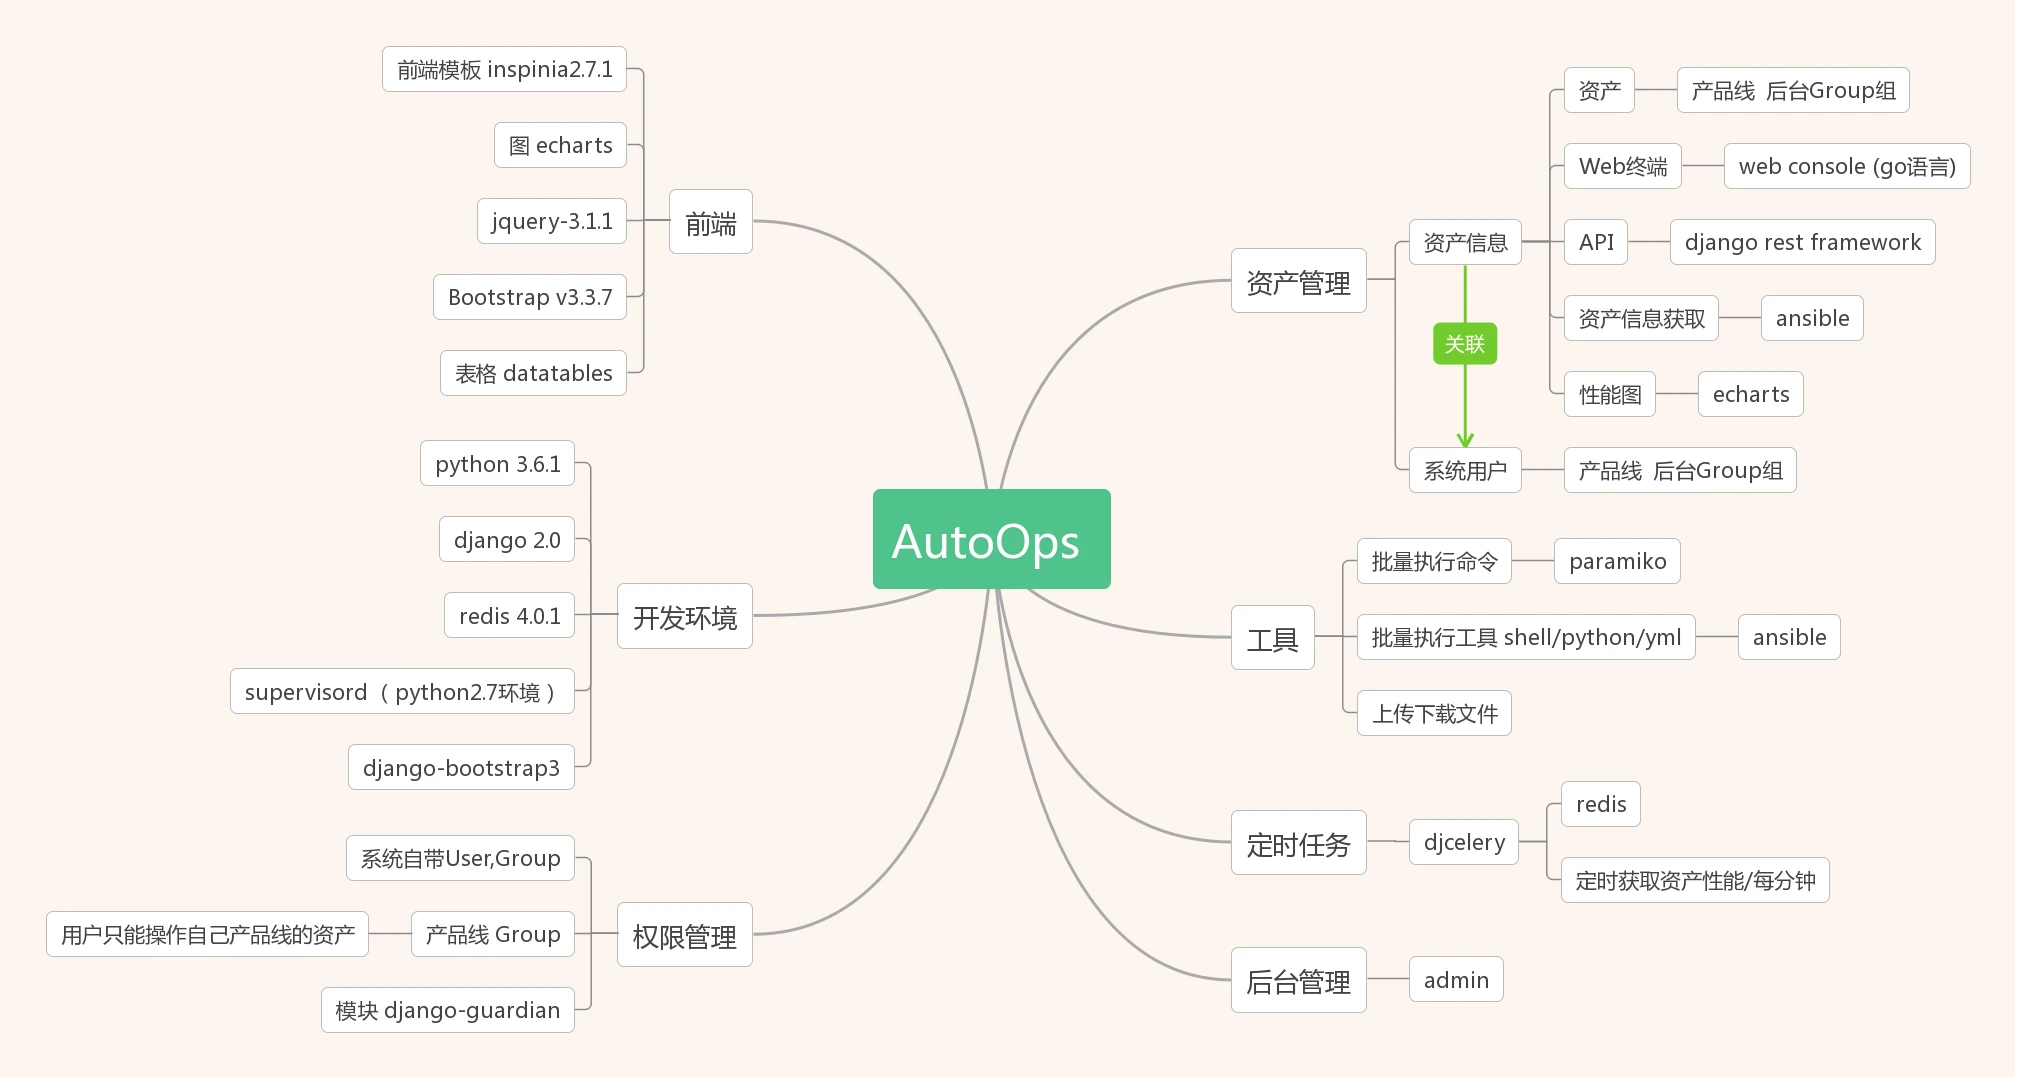Select the django 2.0 node
The image size is (2028, 1084).
(x=507, y=540)
